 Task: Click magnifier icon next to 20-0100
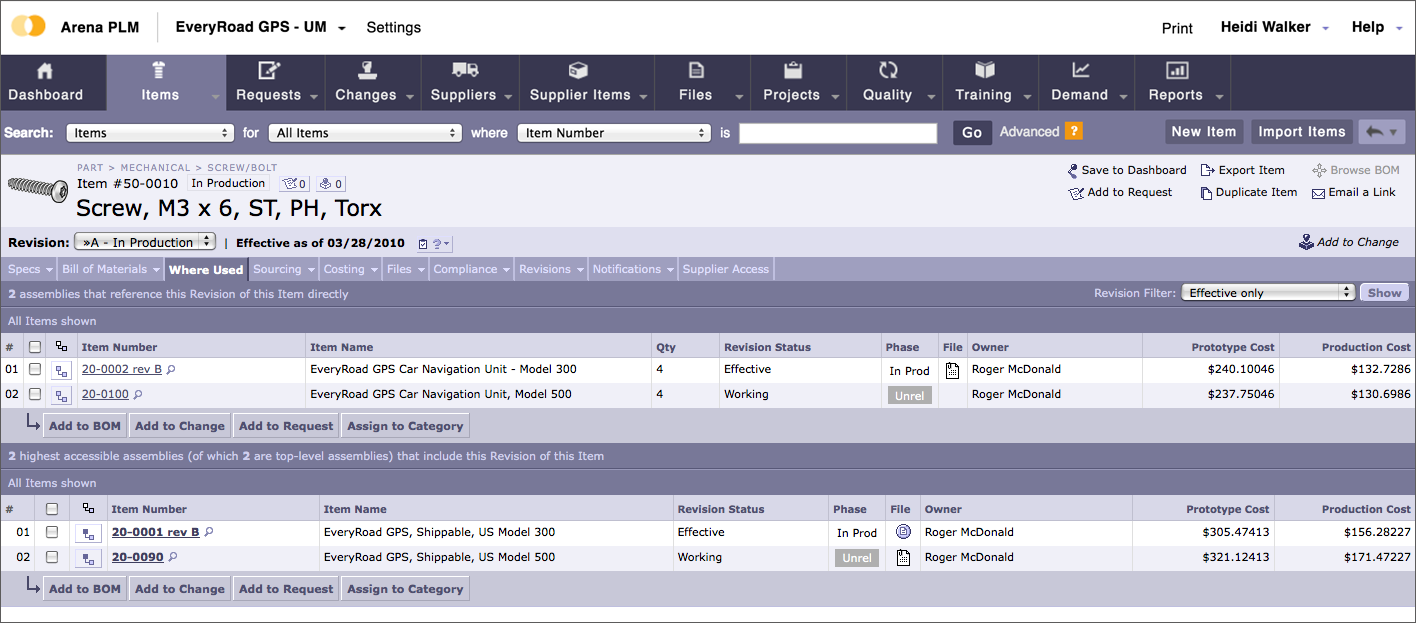pos(138,394)
